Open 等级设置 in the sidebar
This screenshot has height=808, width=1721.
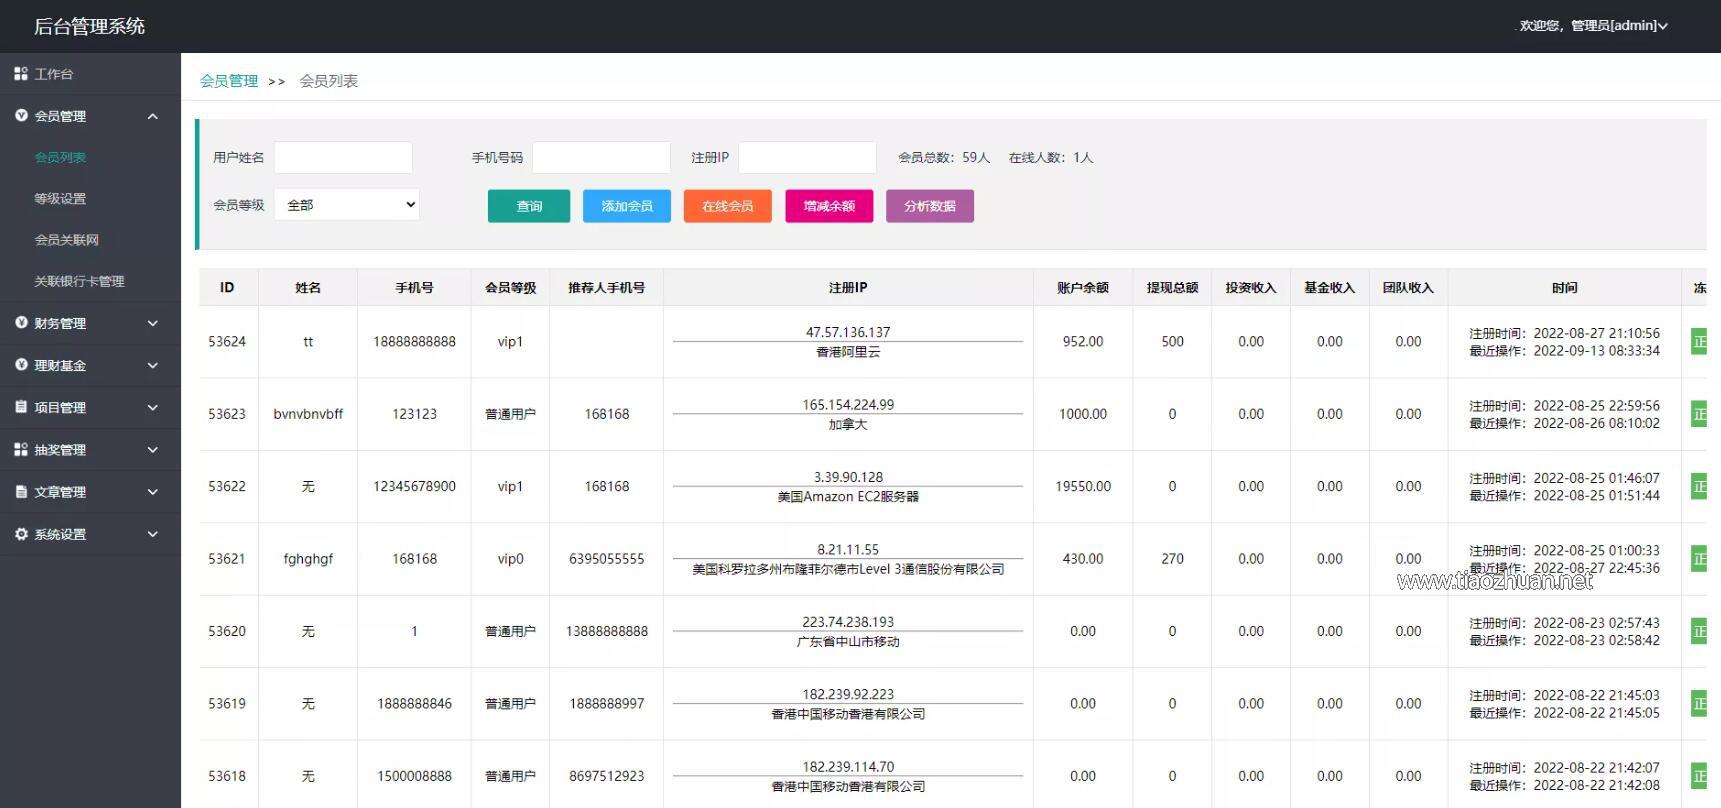(60, 199)
